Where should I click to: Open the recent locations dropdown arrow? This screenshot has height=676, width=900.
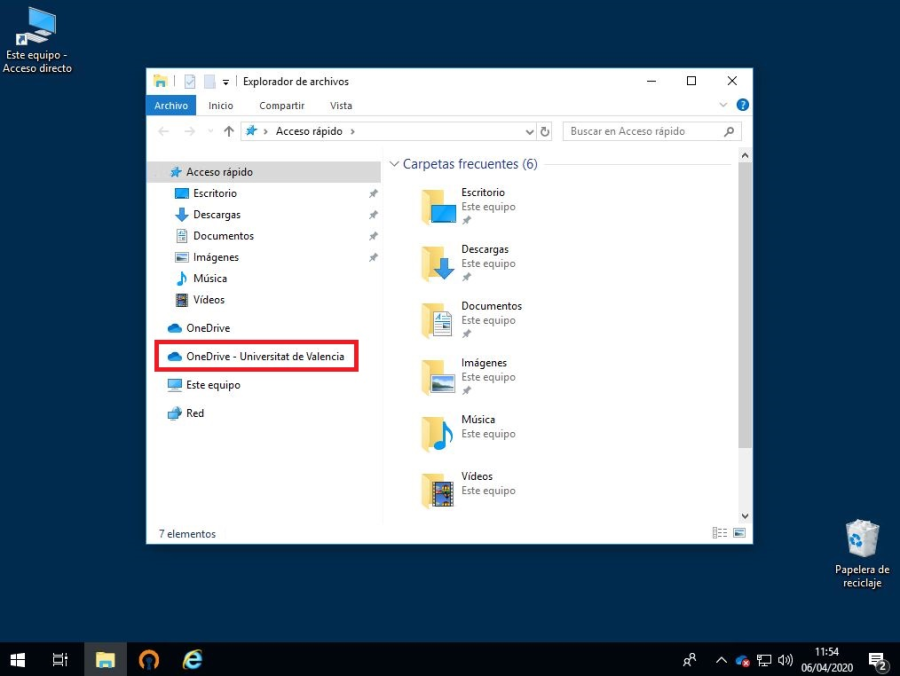click(x=211, y=131)
